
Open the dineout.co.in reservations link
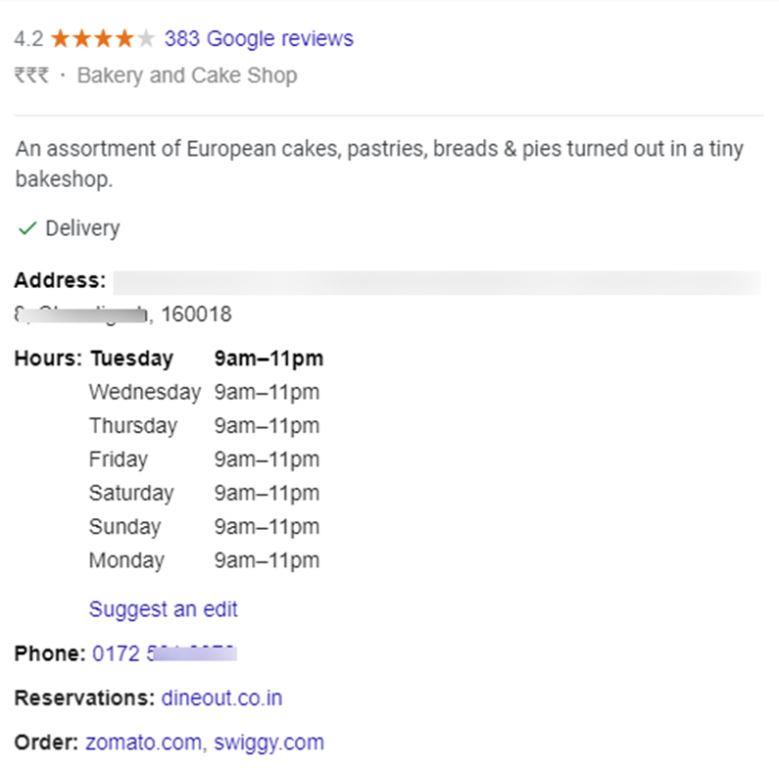tap(221, 698)
